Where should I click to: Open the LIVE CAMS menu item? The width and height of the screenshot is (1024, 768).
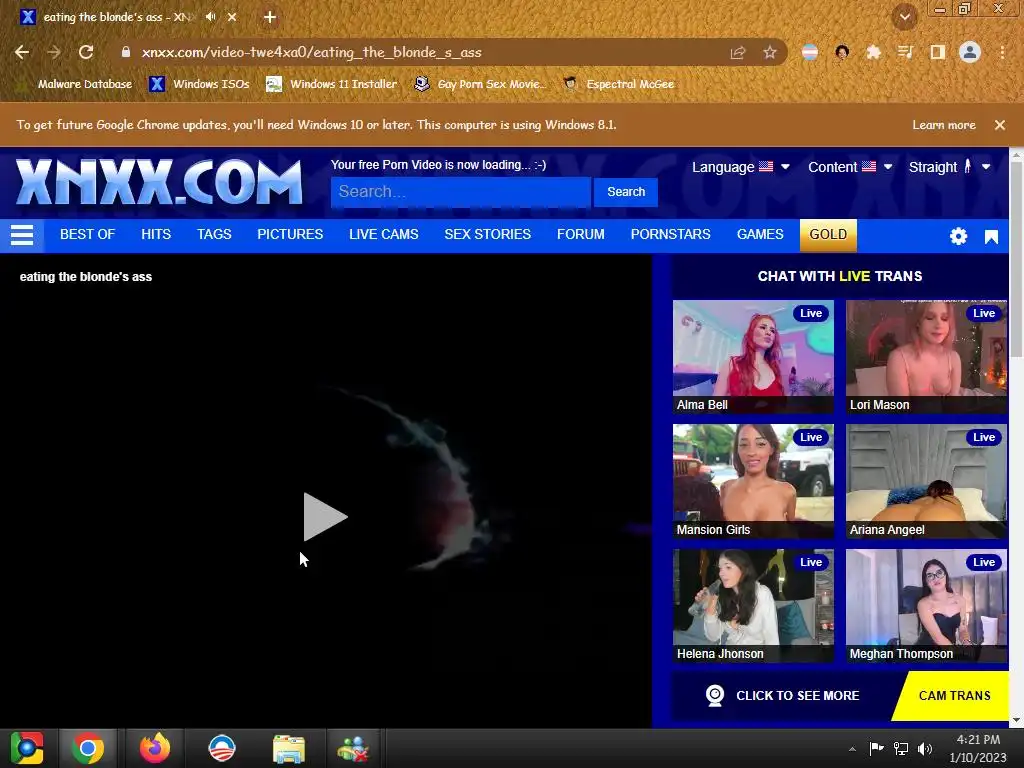click(x=383, y=234)
